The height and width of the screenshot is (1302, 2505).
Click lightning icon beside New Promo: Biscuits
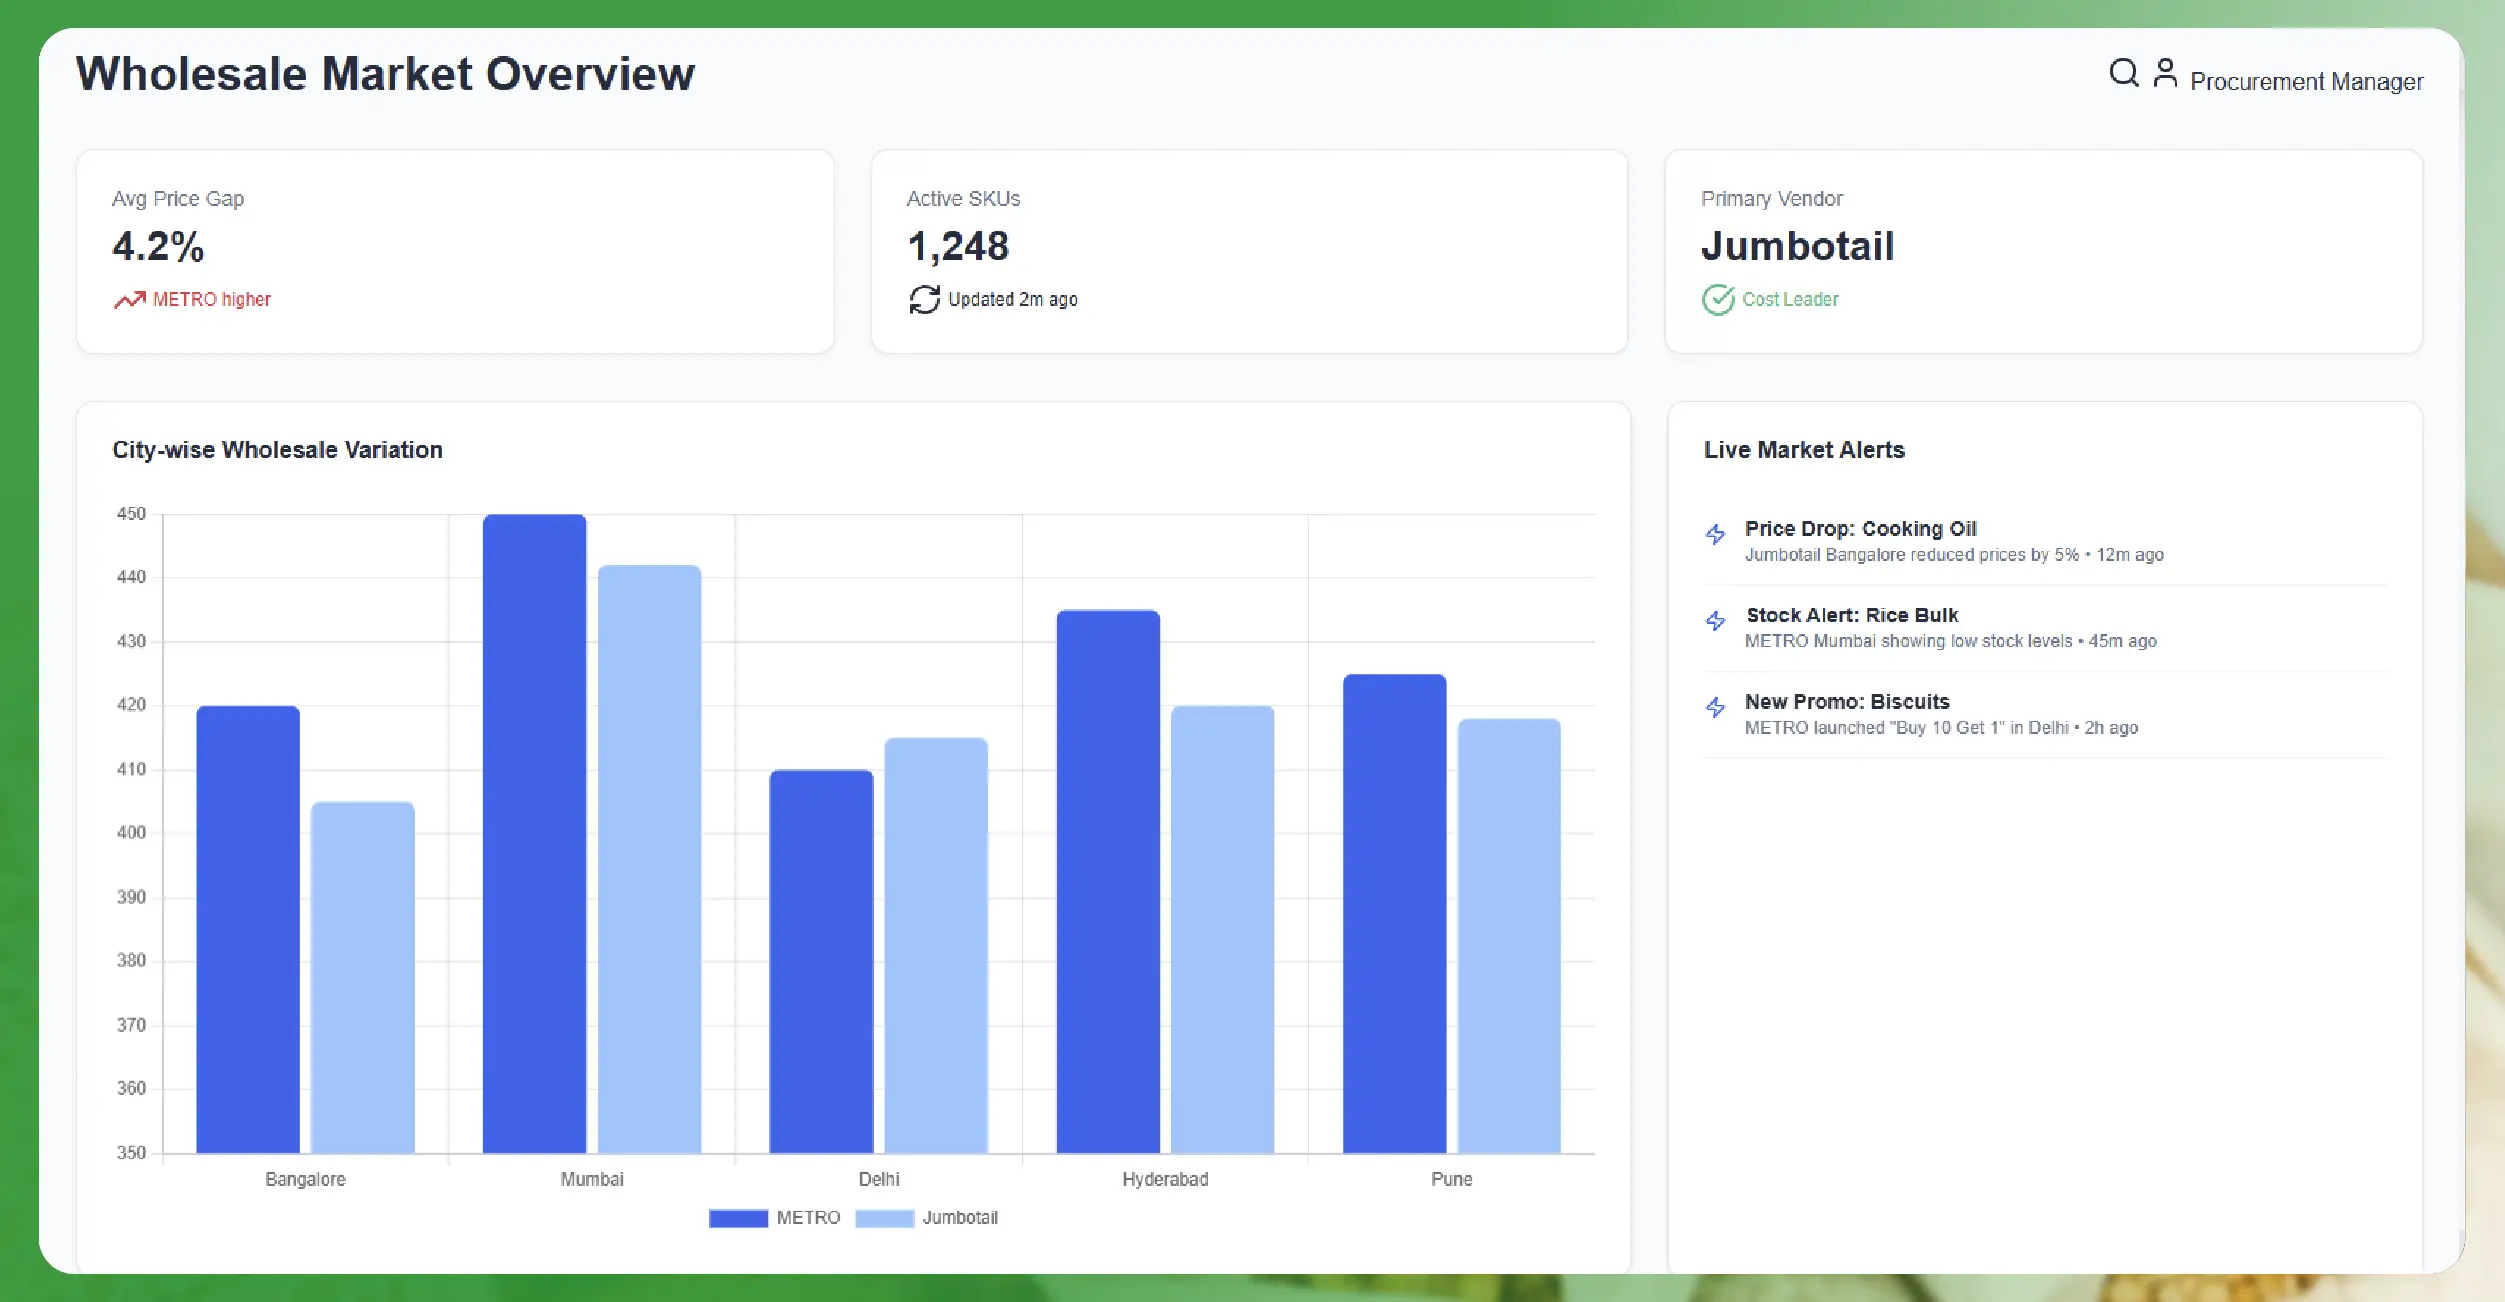click(x=1716, y=708)
